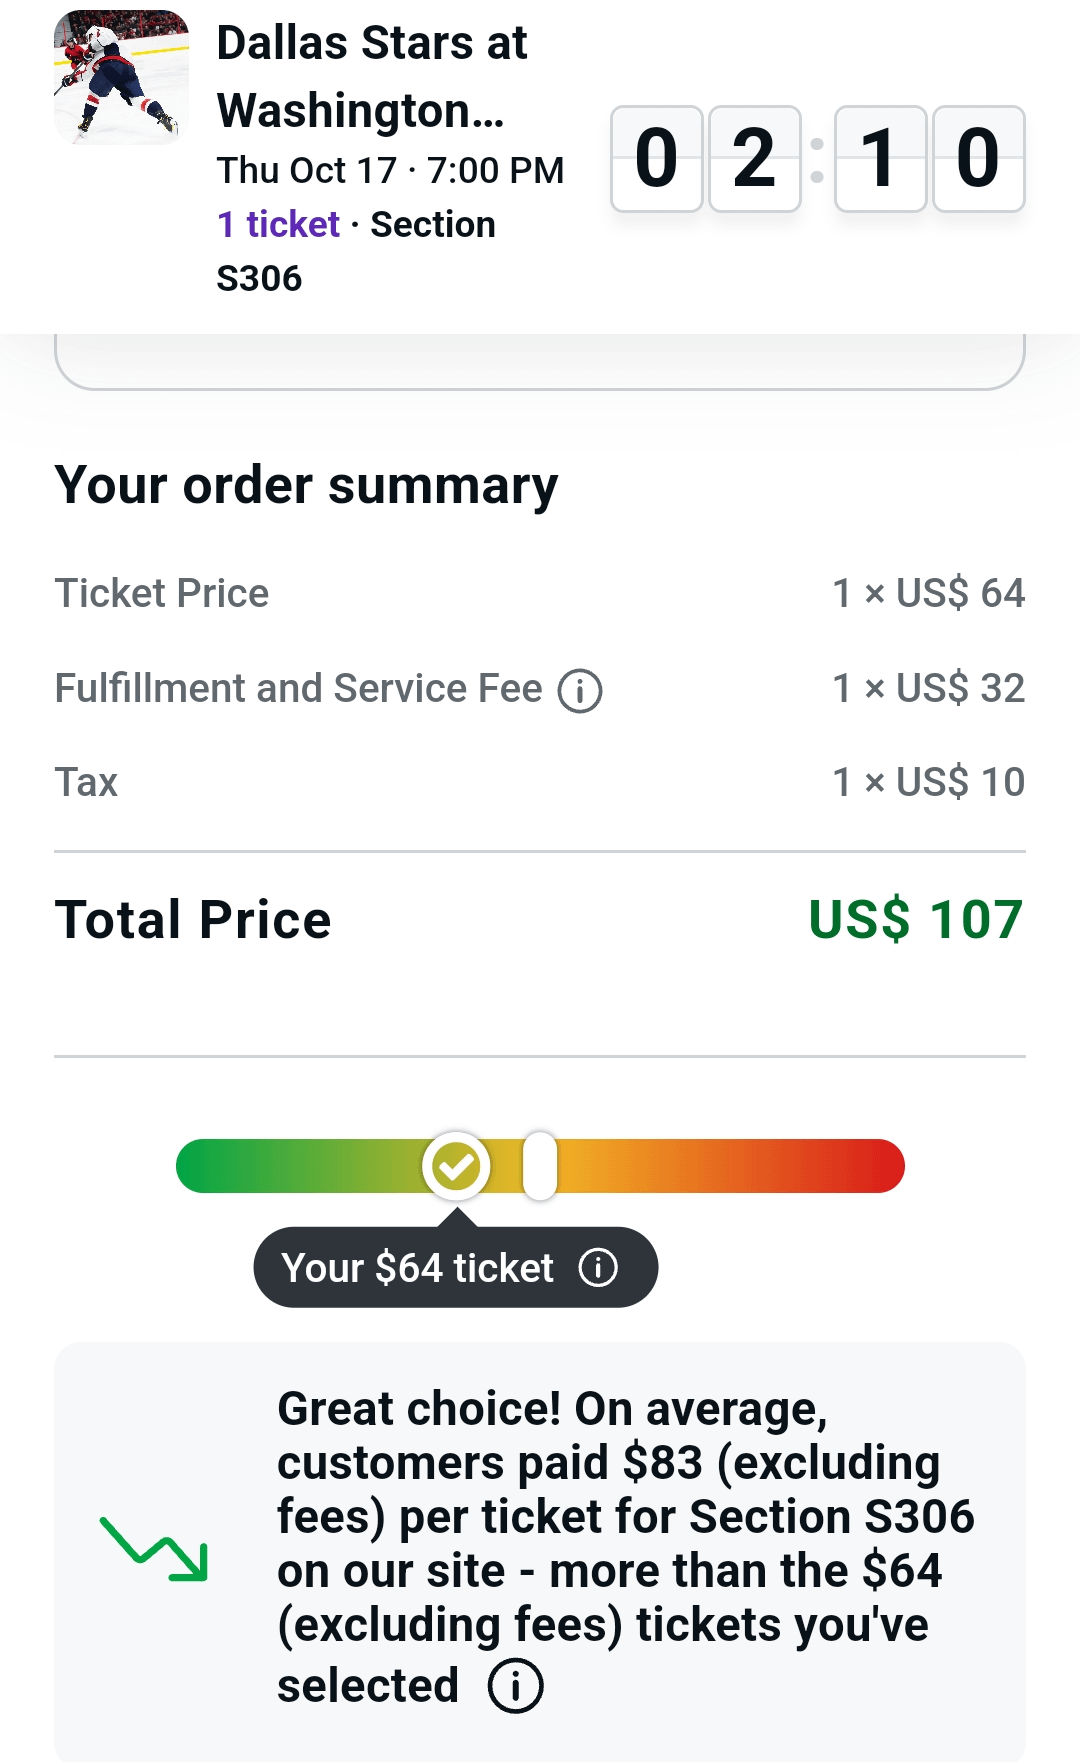
Task: Tap the info icon in the $64 ticket tooltip
Action: point(598,1267)
